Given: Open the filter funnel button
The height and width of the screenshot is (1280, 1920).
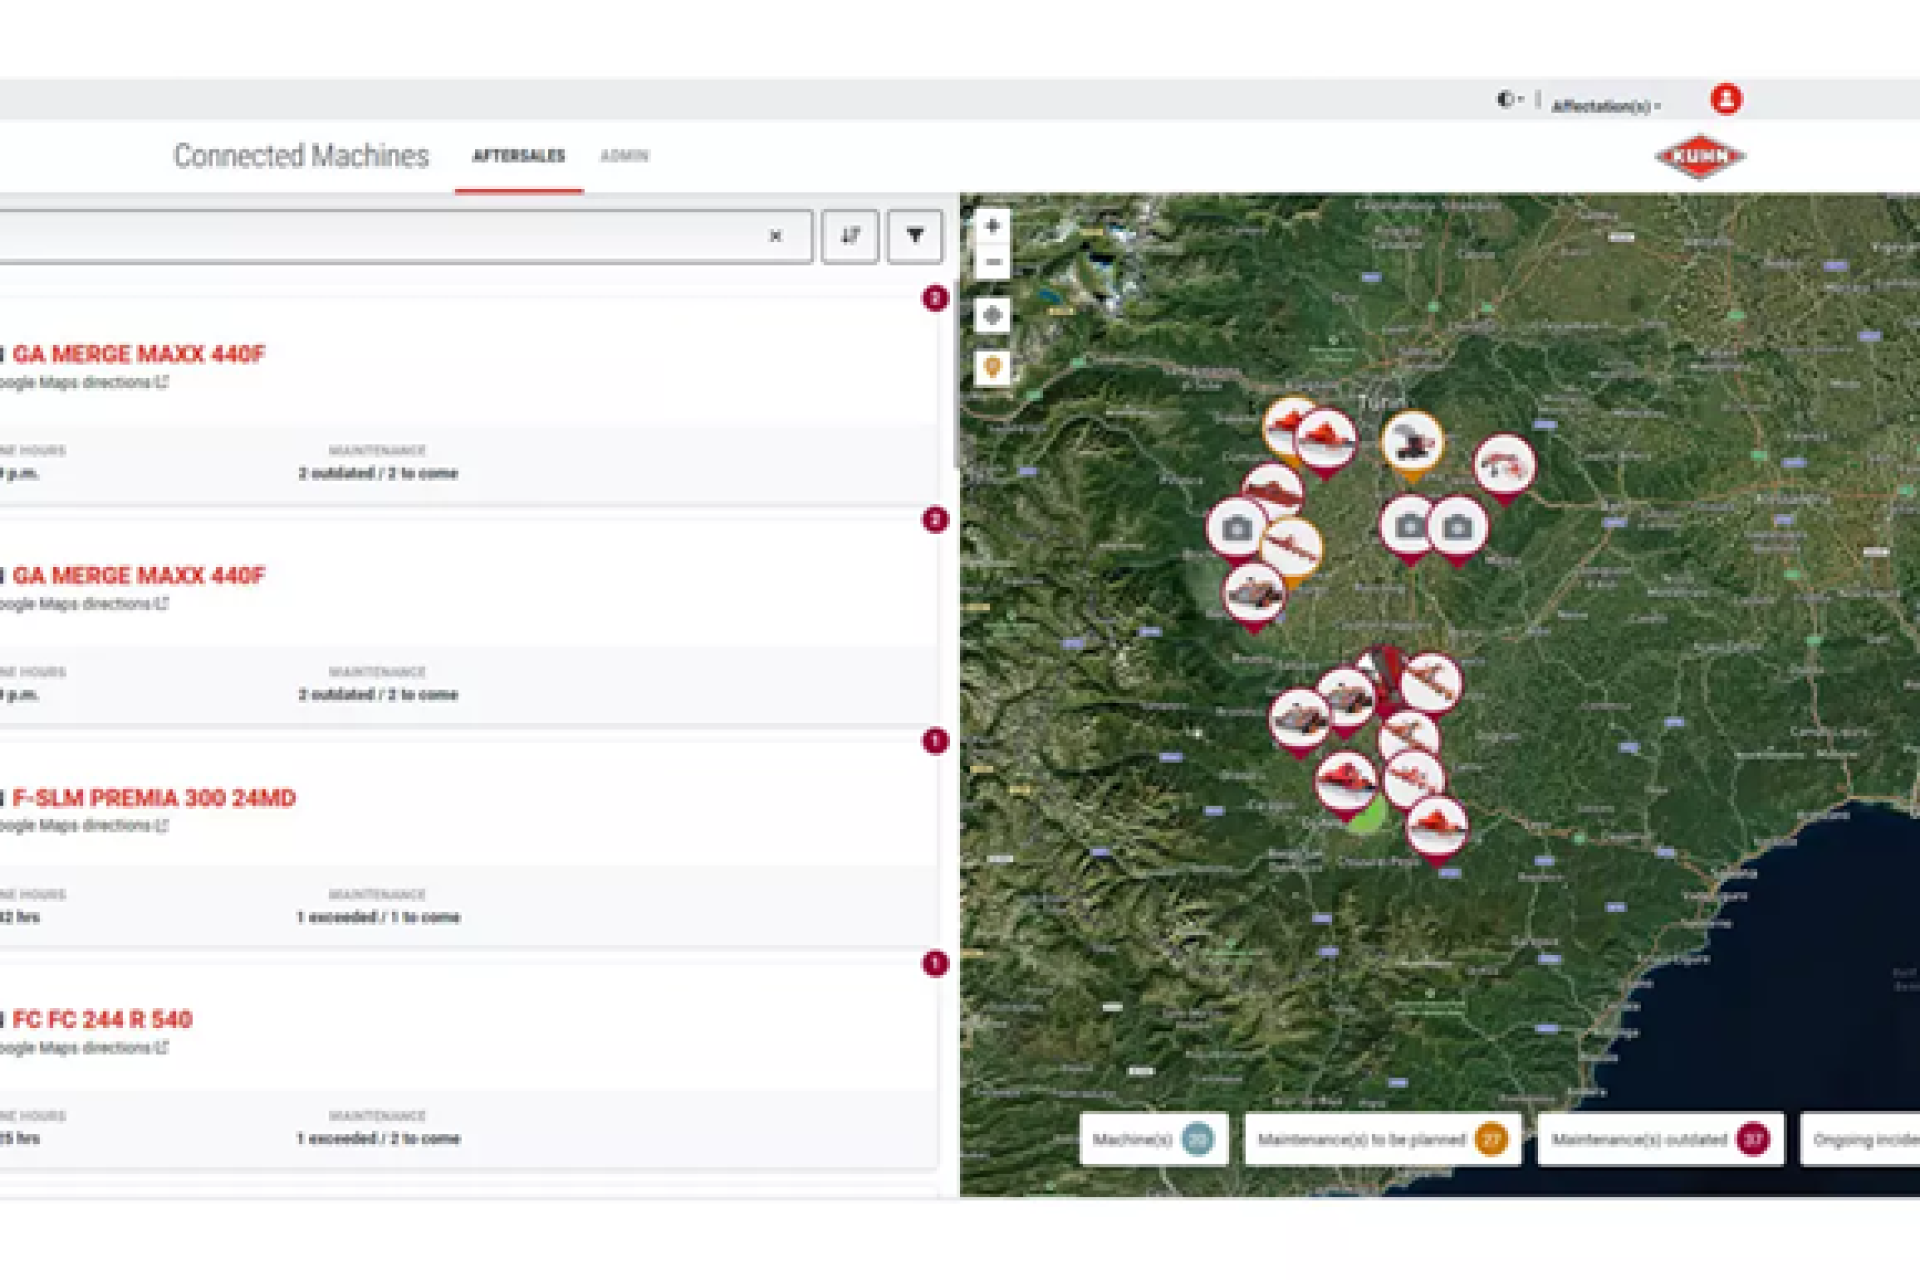Looking at the screenshot, I should click(x=914, y=236).
